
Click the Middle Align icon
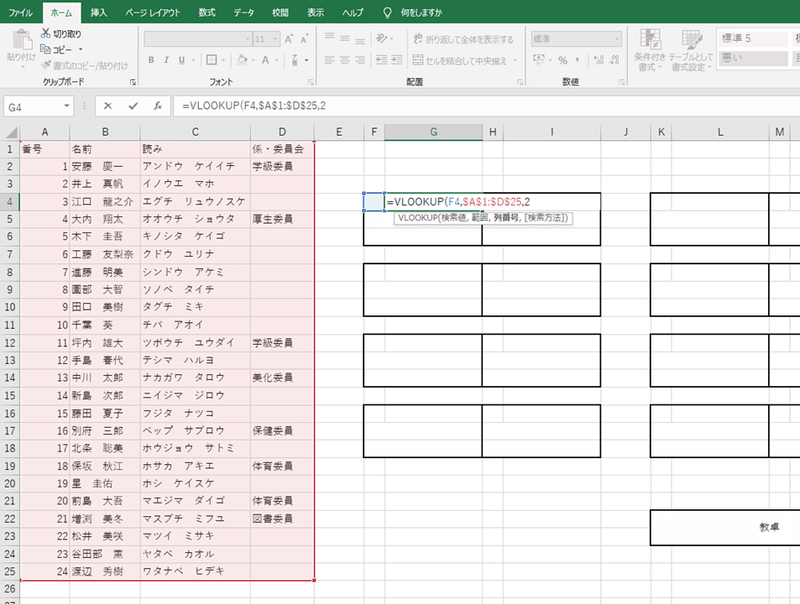pos(345,38)
